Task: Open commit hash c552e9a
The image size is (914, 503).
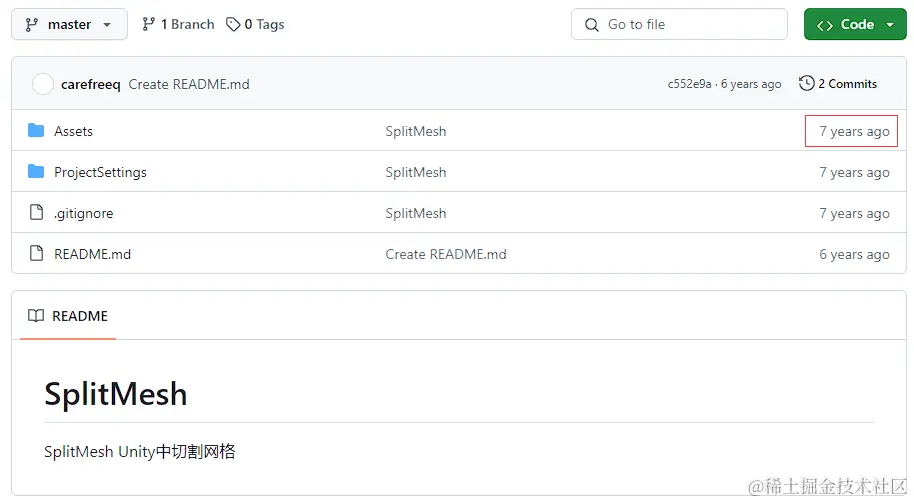Action: point(689,84)
